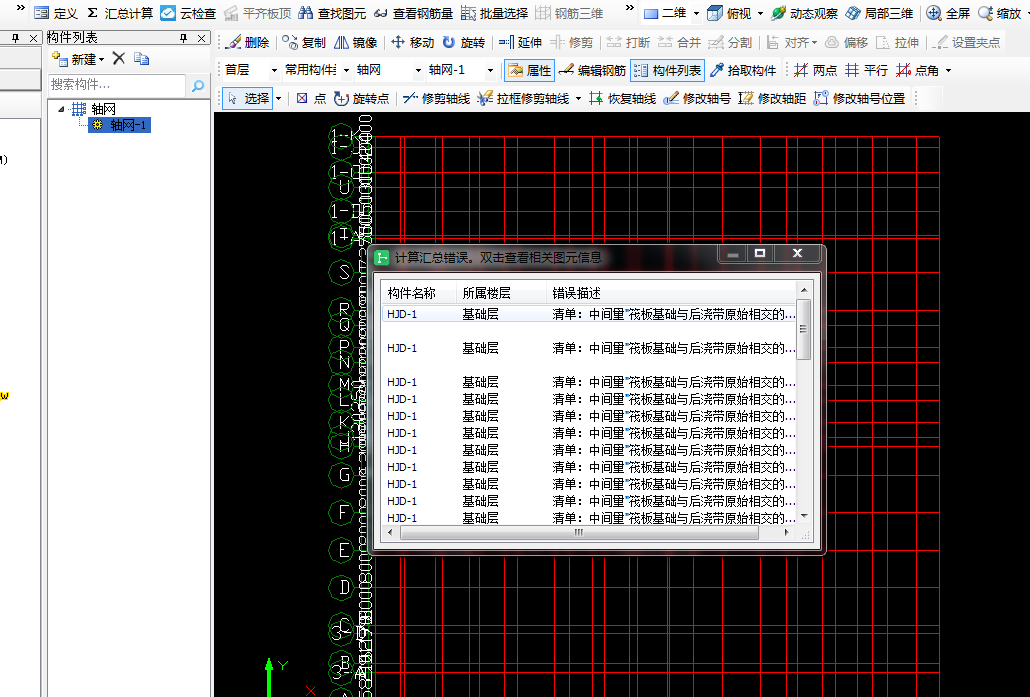The width and height of the screenshot is (1030, 697).
Task: Expand the top toolbar overflow chevron
Action: [x=629, y=8]
